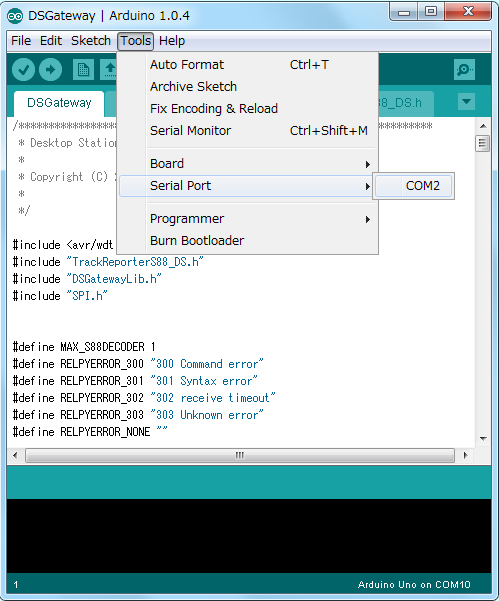The height and width of the screenshot is (601, 499).
Task: Click the New sketch toolbar icon
Action: point(83,69)
